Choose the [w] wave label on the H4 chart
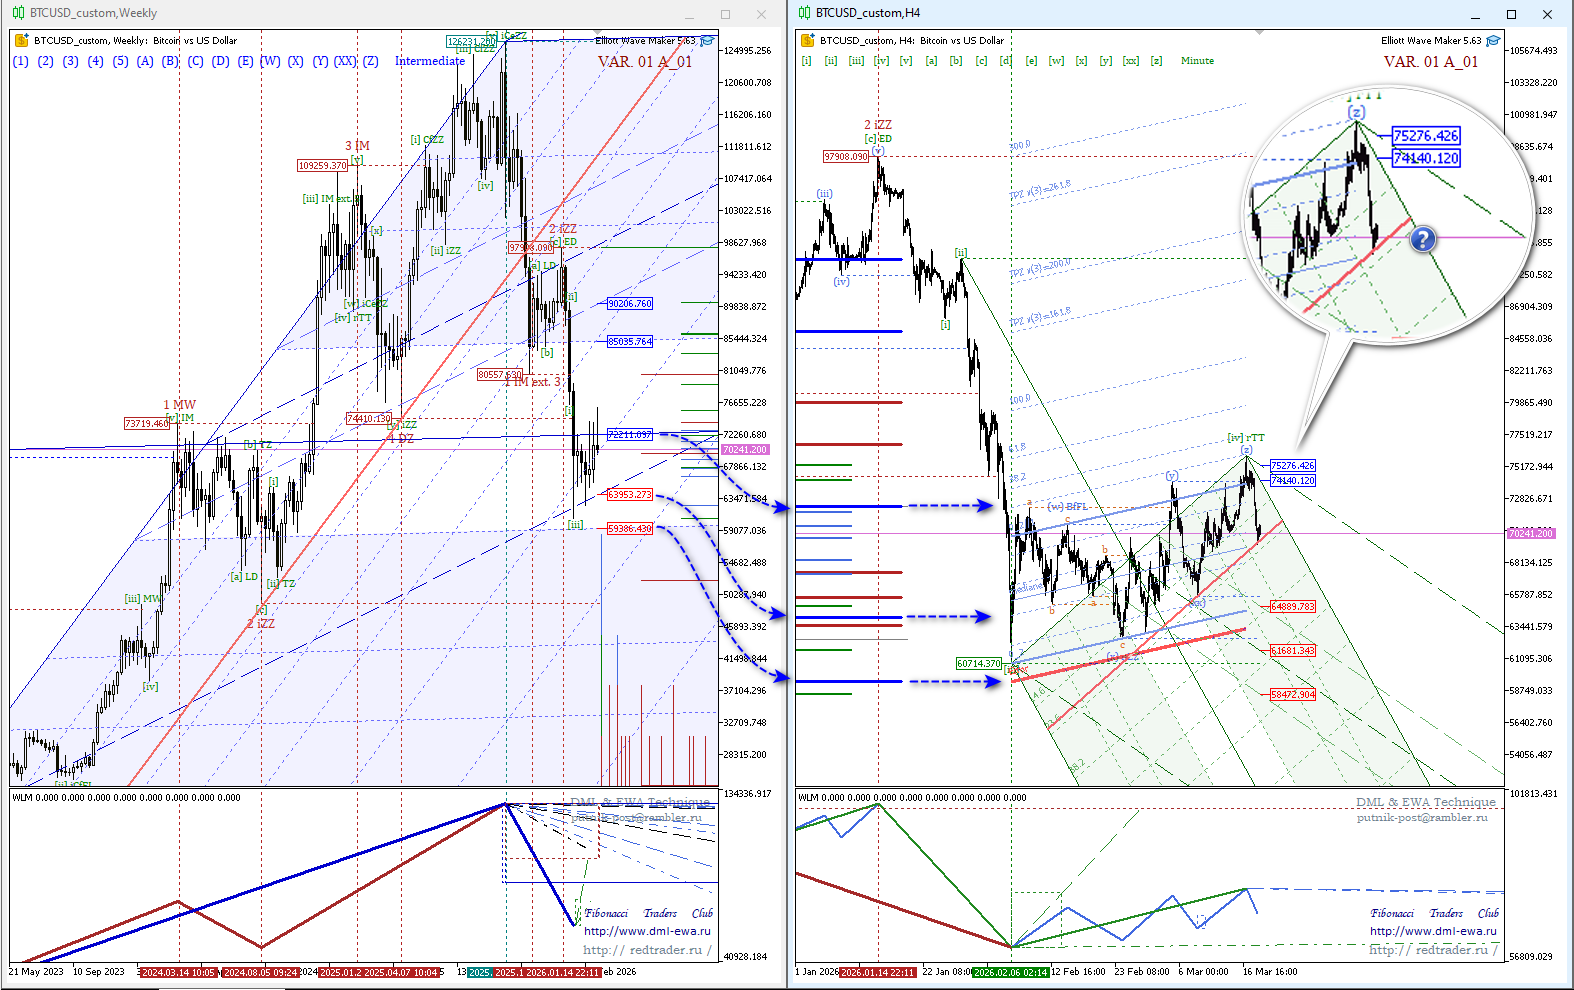This screenshot has width=1574, height=990. (1056, 61)
